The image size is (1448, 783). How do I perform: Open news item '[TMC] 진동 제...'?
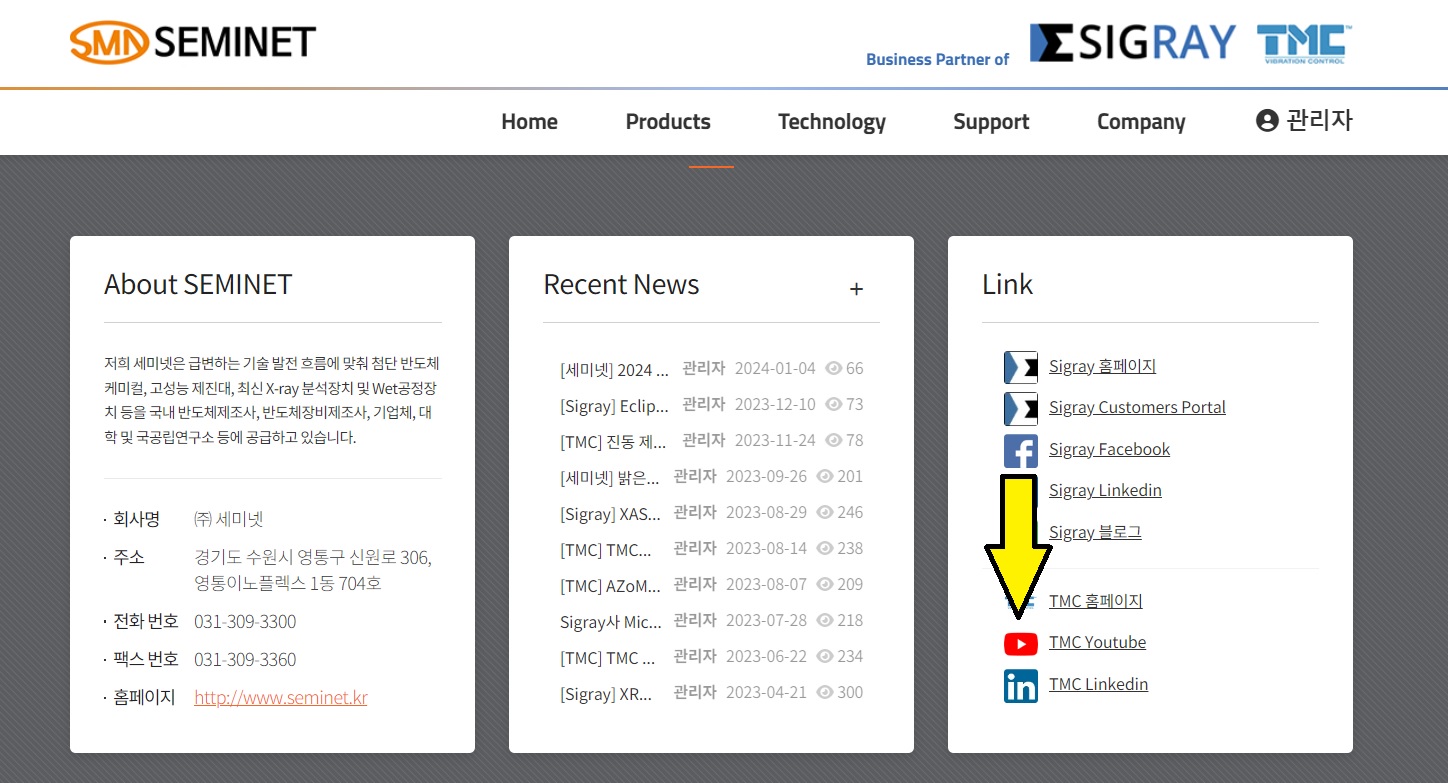[614, 441]
